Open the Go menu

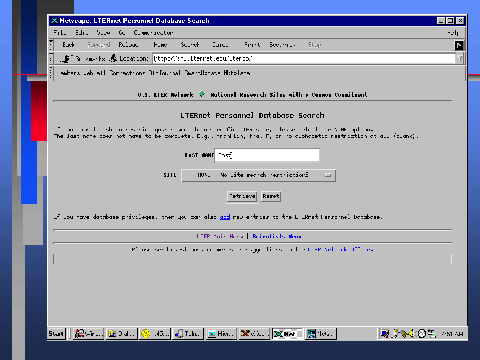tap(122, 33)
